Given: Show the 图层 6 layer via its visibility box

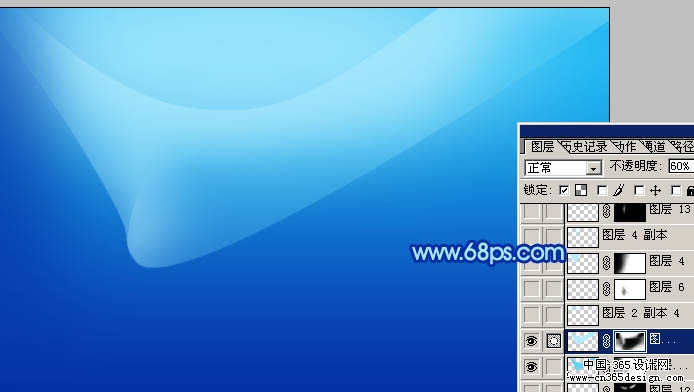Looking at the screenshot, I should click(x=531, y=289).
